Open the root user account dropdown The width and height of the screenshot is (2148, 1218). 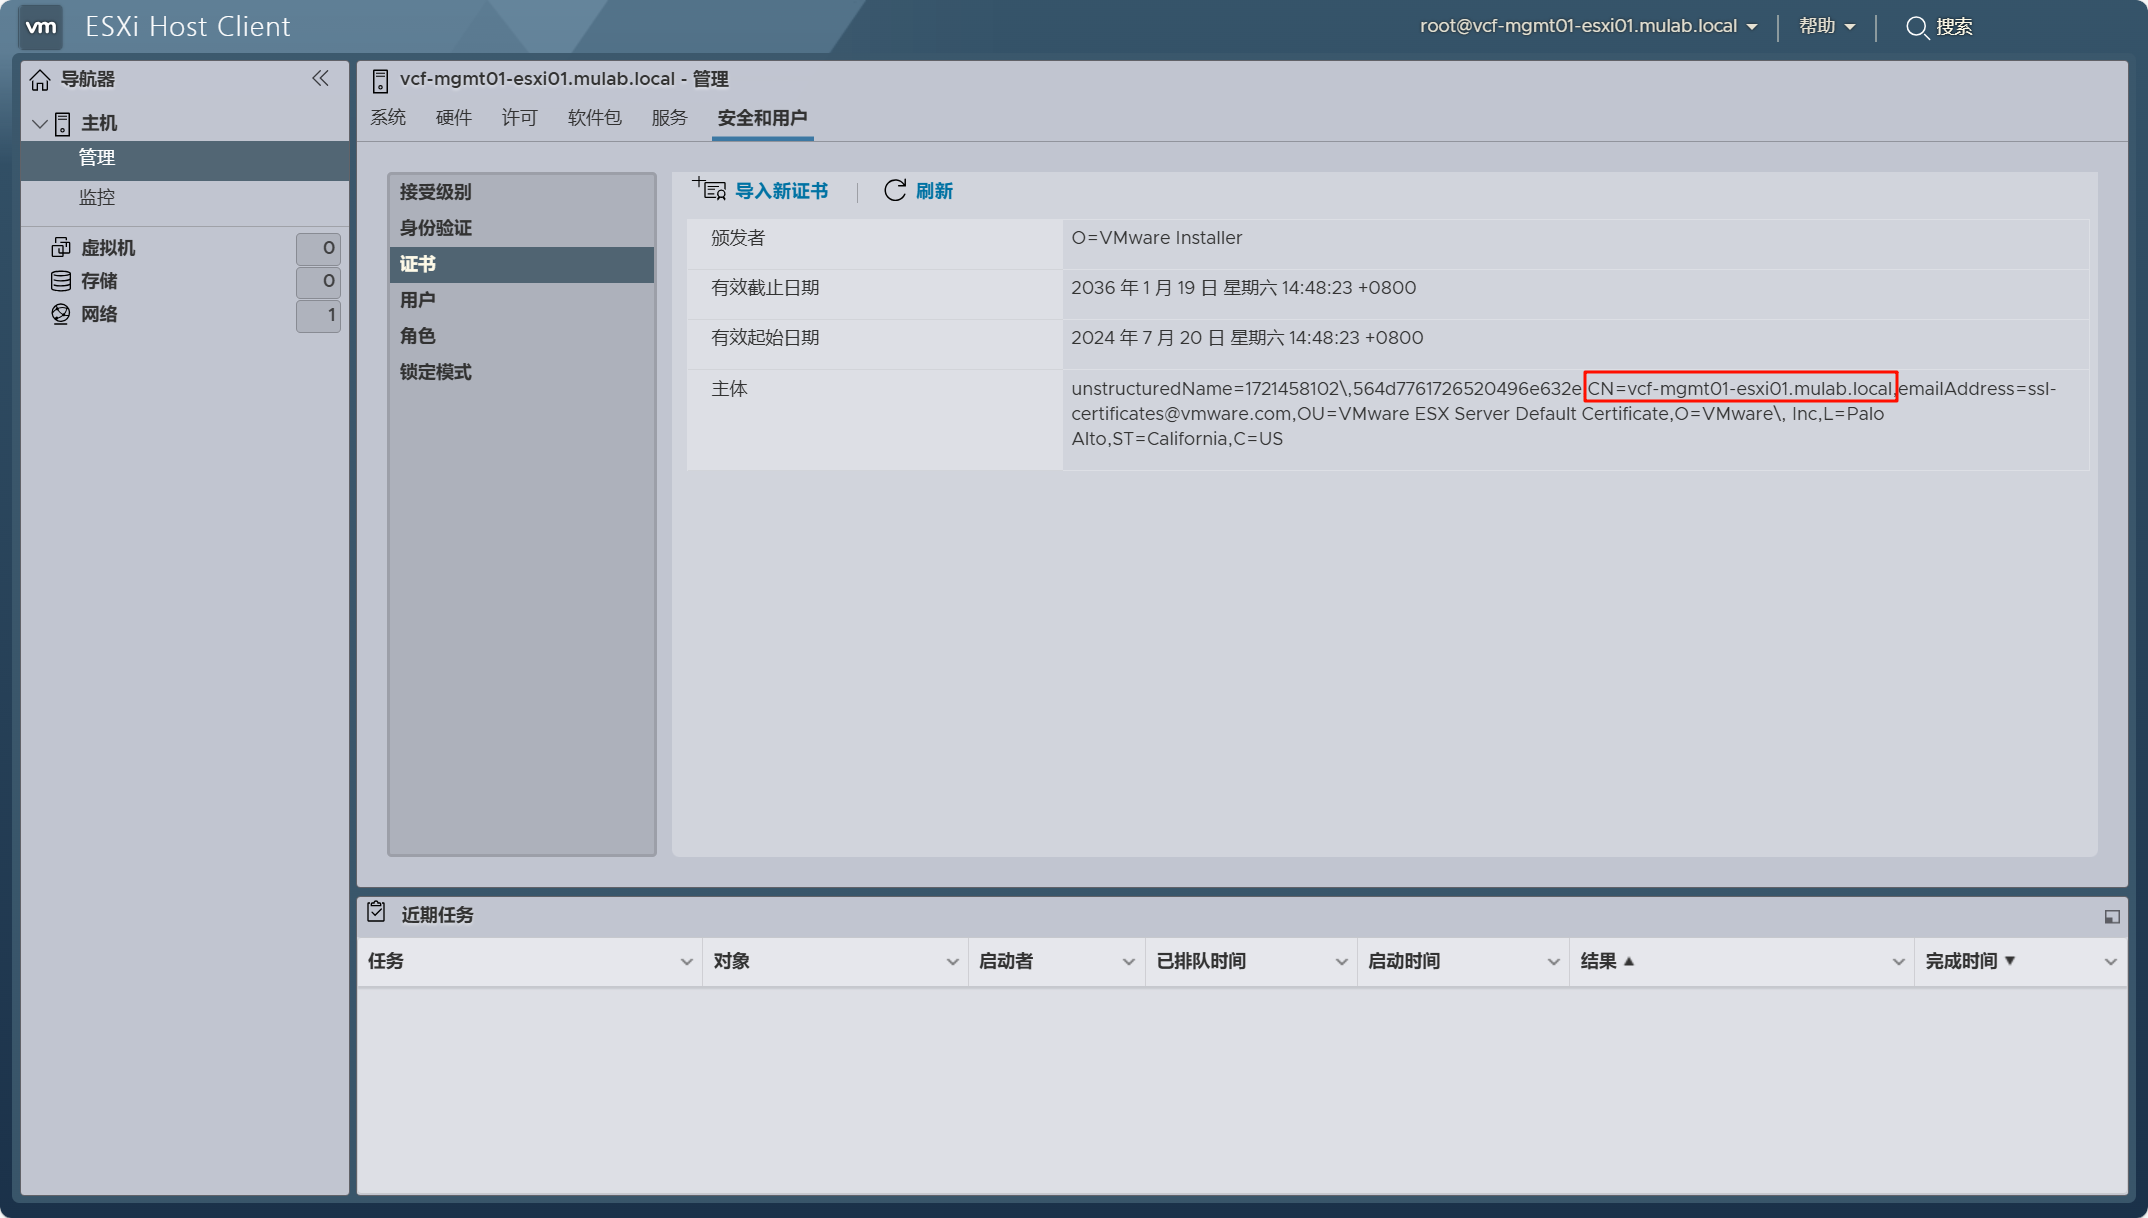tap(1588, 26)
